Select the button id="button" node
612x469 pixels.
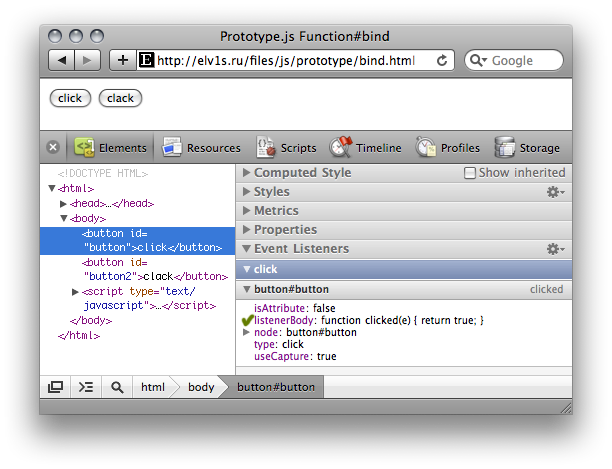pyautogui.click(x=137, y=240)
